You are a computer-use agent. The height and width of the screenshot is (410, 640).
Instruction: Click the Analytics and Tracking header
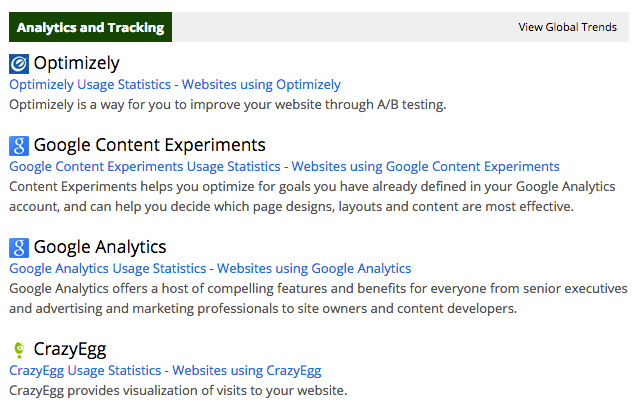[90, 28]
